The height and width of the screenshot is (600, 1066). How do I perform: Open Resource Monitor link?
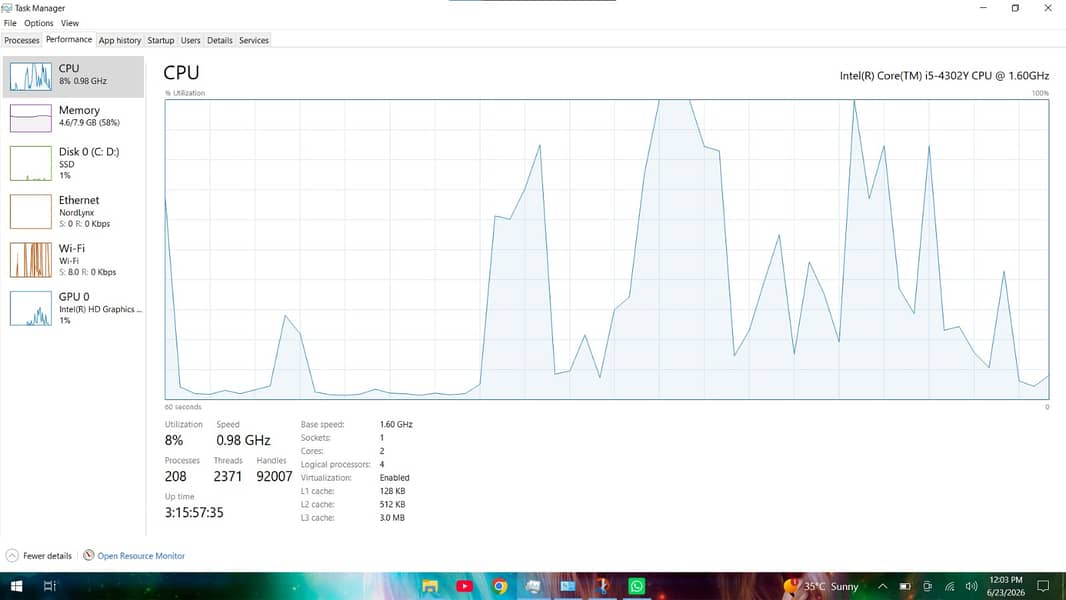coord(141,556)
